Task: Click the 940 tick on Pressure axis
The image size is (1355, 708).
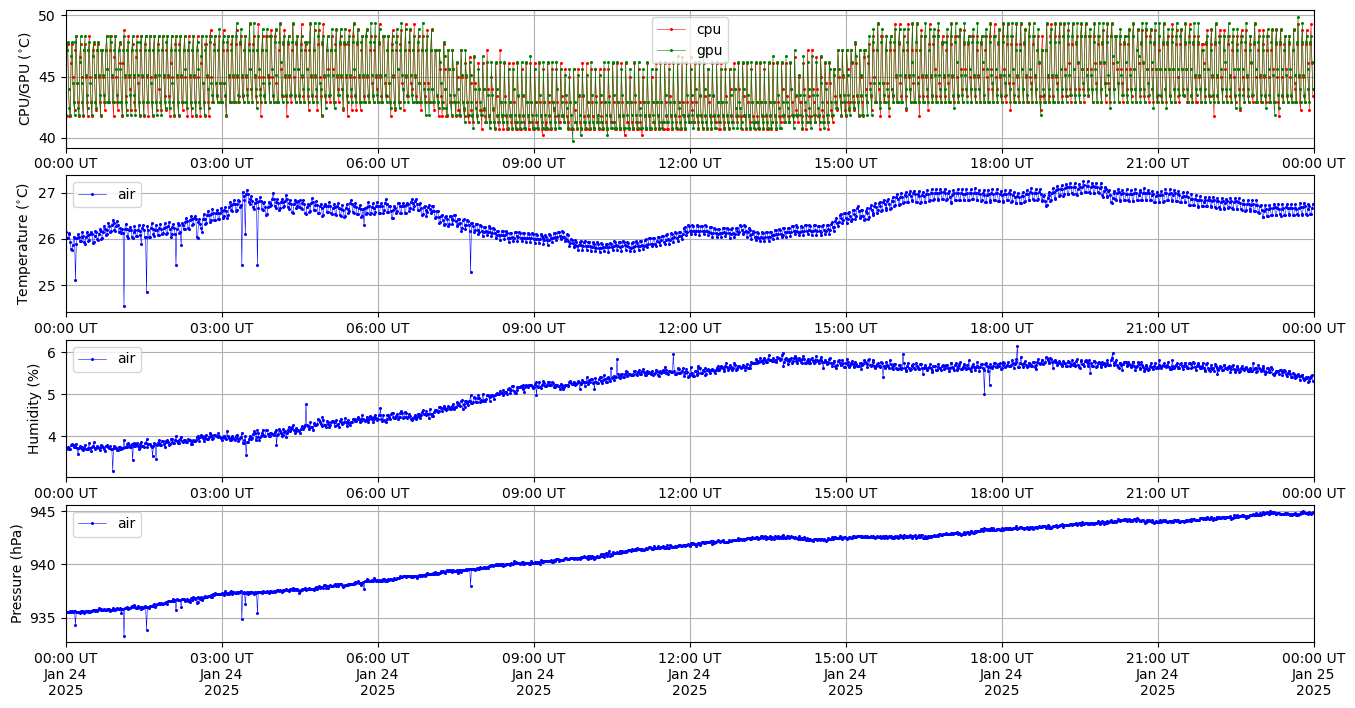Action: point(46,564)
